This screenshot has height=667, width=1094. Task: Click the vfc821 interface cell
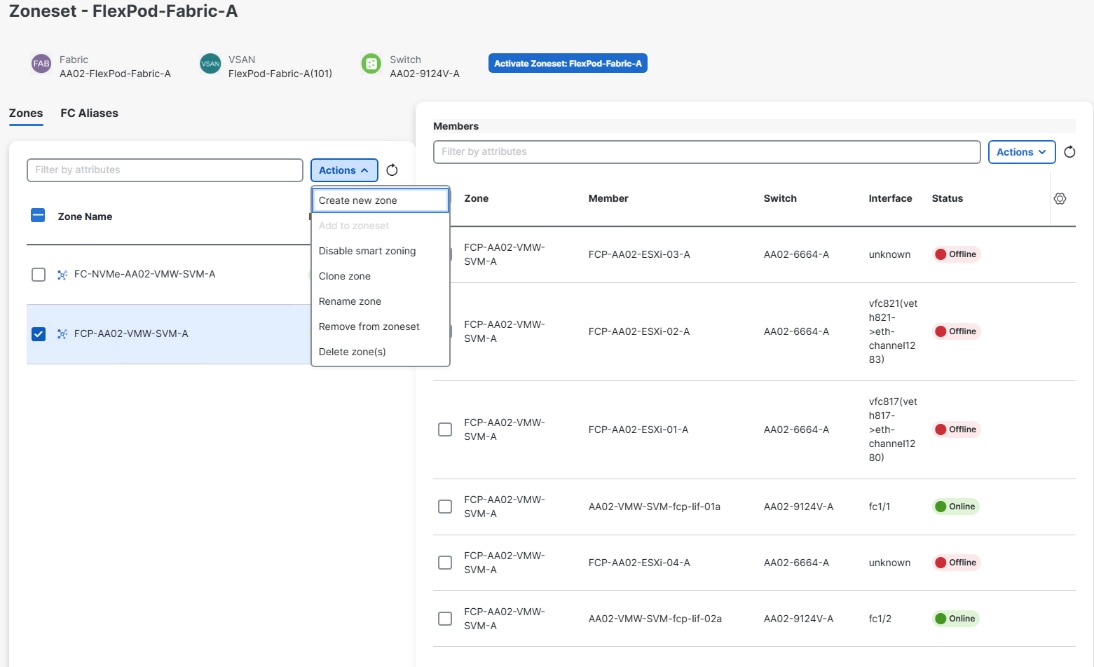click(x=893, y=331)
